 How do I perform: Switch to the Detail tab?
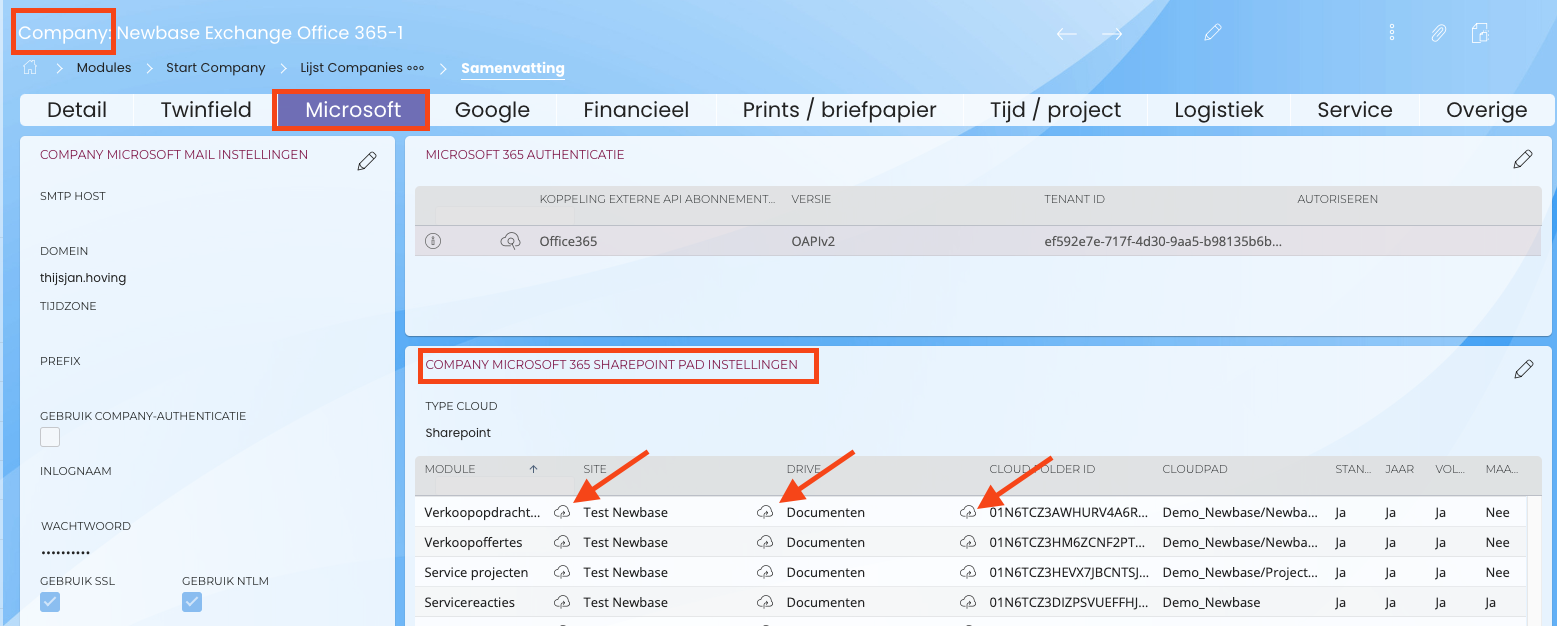[x=77, y=110]
